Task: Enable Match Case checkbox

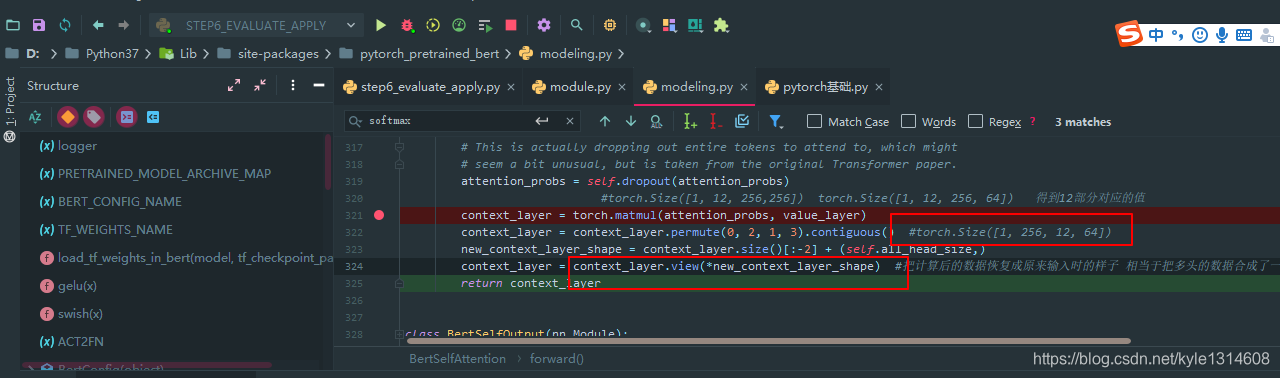Action: click(814, 121)
